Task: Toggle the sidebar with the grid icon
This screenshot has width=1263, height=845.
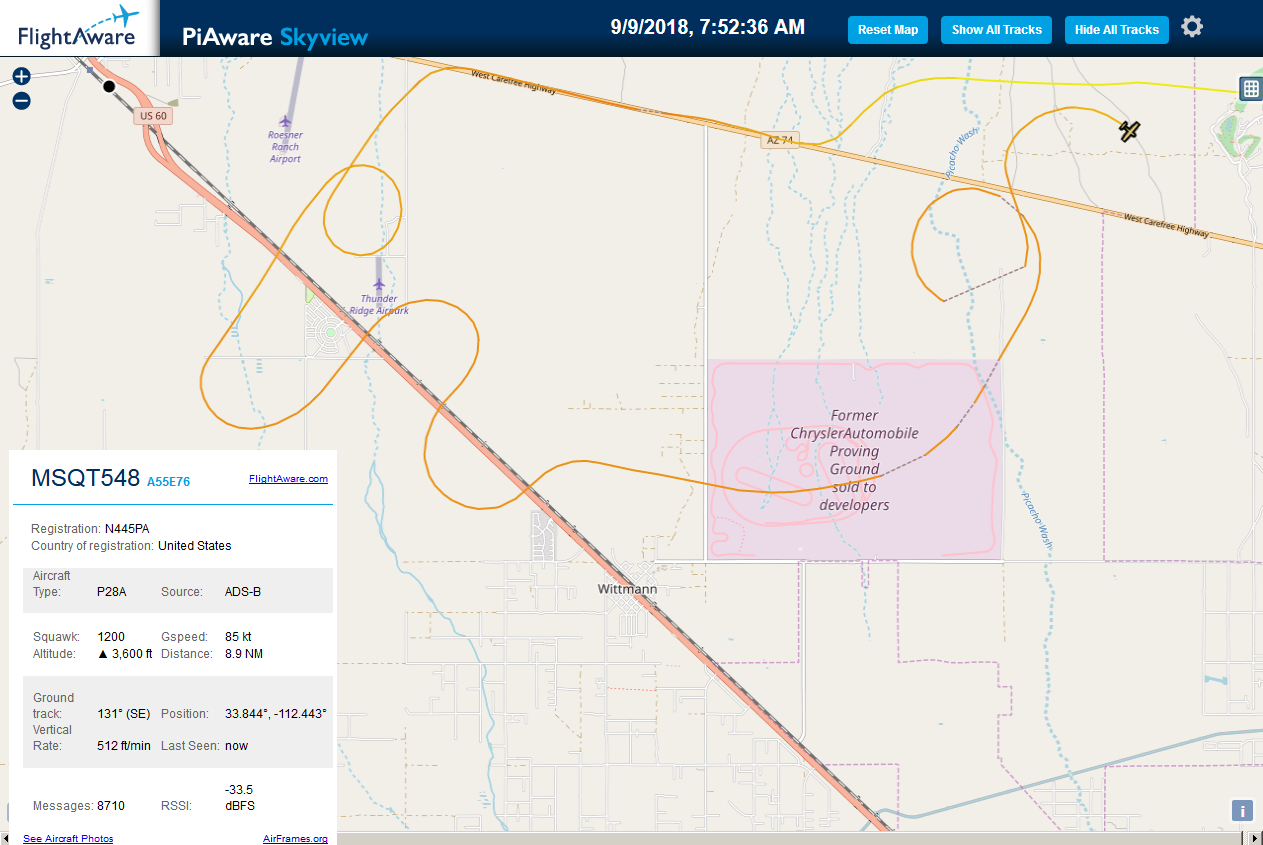Action: pos(1250,88)
